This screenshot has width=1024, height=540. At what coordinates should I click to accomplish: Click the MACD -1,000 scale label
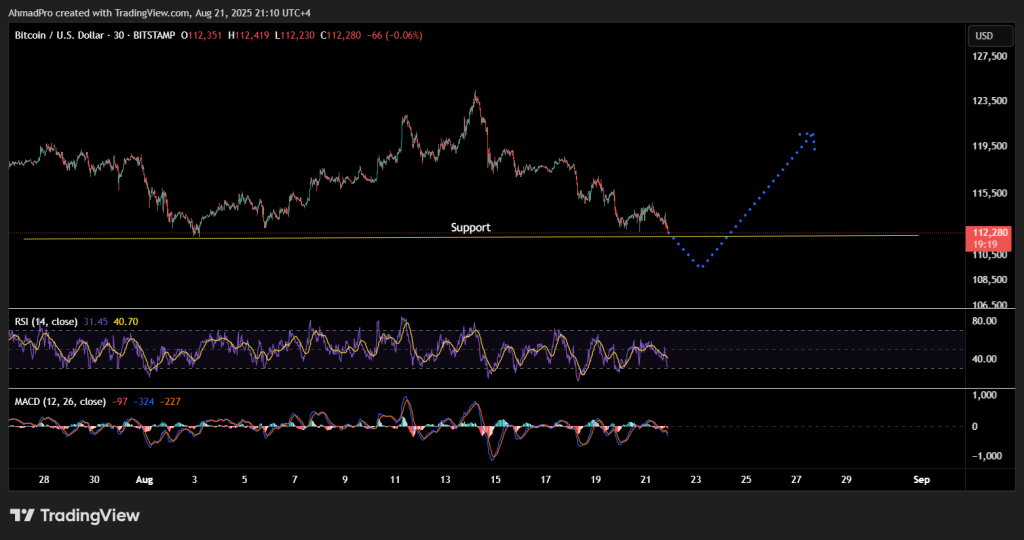point(985,455)
